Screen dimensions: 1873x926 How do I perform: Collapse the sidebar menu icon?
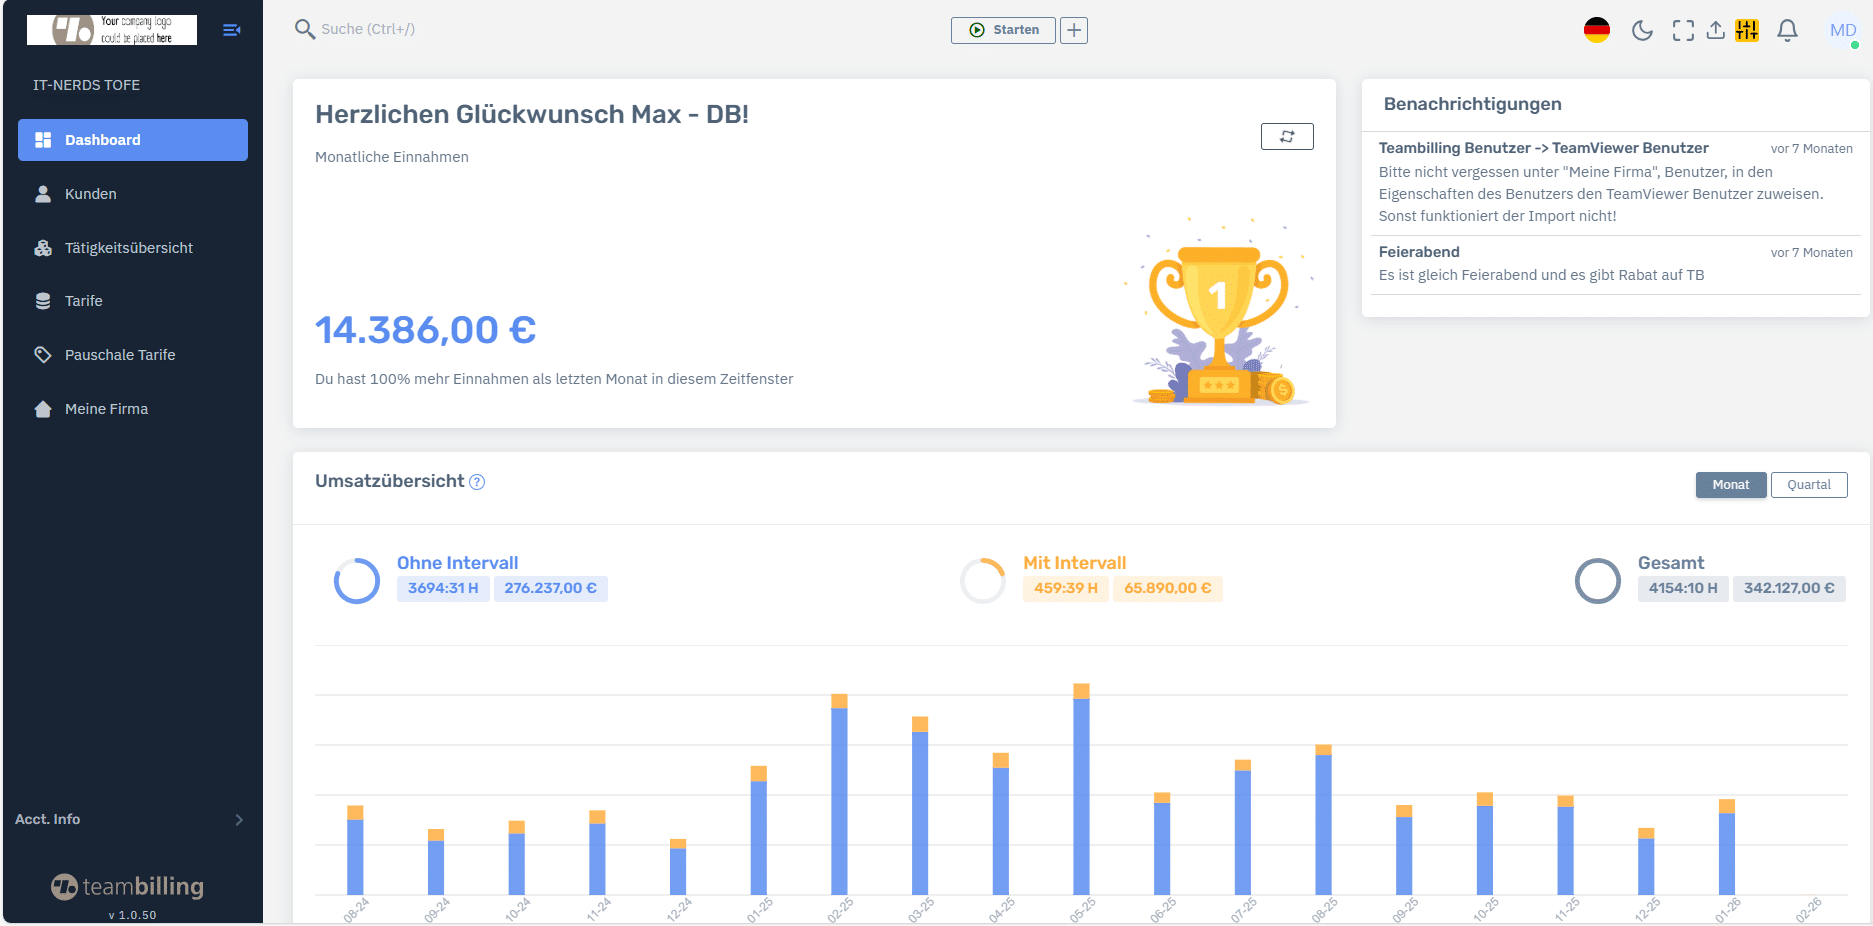point(231,30)
